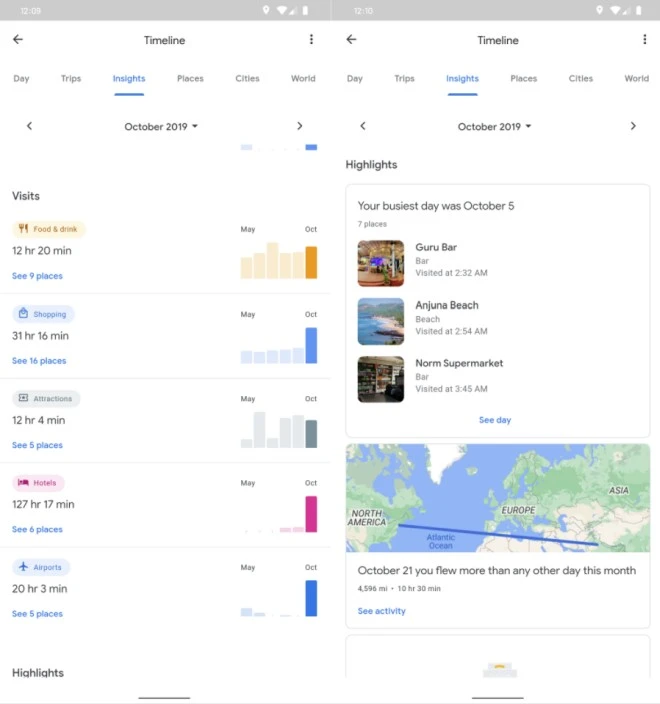660x704 pixels.
Task: Tap Airports October bar in chart
Action: [x=311, y=598]
